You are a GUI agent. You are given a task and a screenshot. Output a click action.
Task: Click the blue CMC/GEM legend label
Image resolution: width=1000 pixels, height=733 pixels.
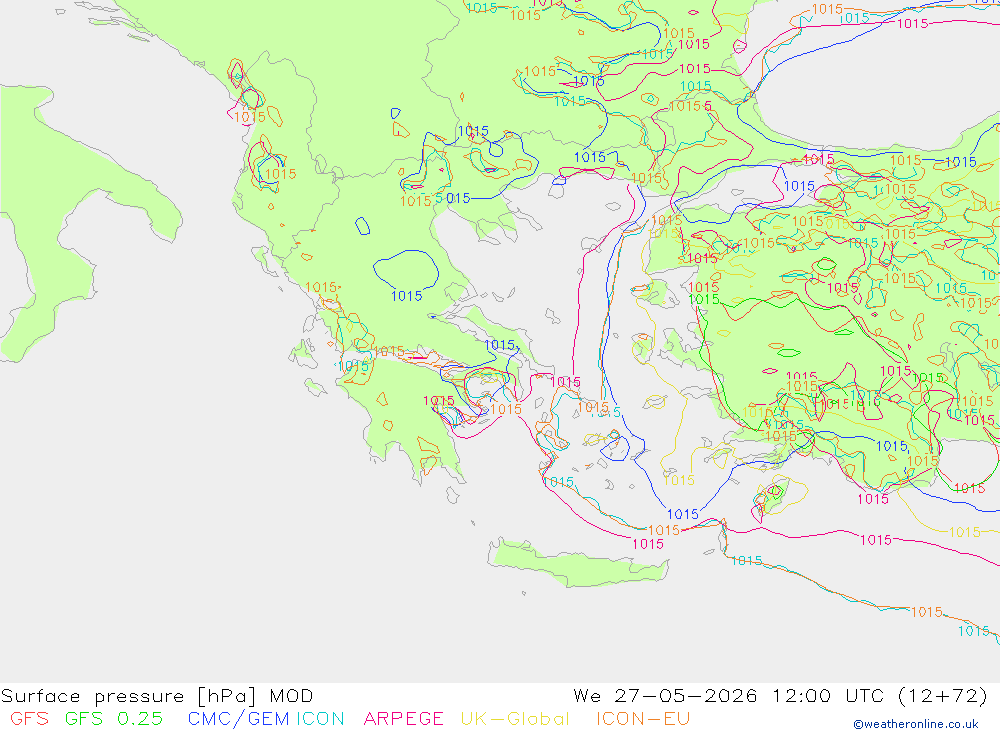[238, 718]
